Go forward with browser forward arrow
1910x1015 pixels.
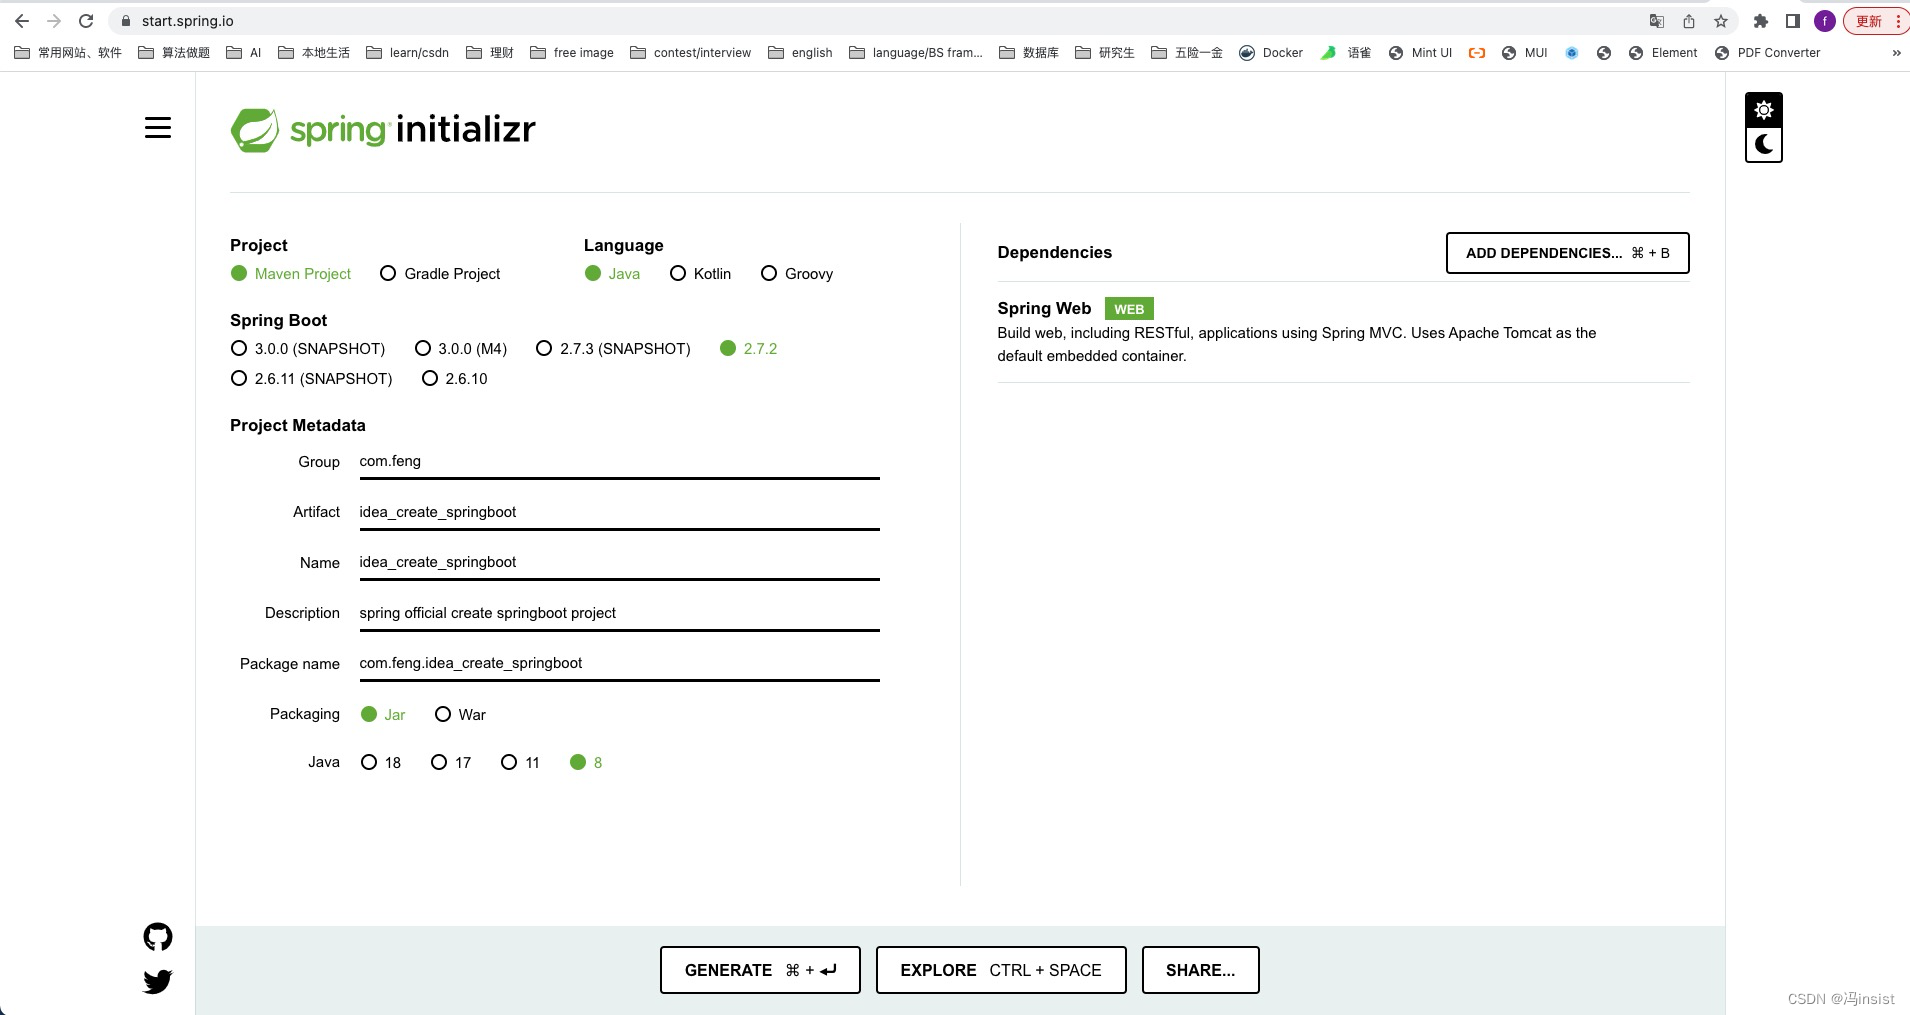pos(54,21)
